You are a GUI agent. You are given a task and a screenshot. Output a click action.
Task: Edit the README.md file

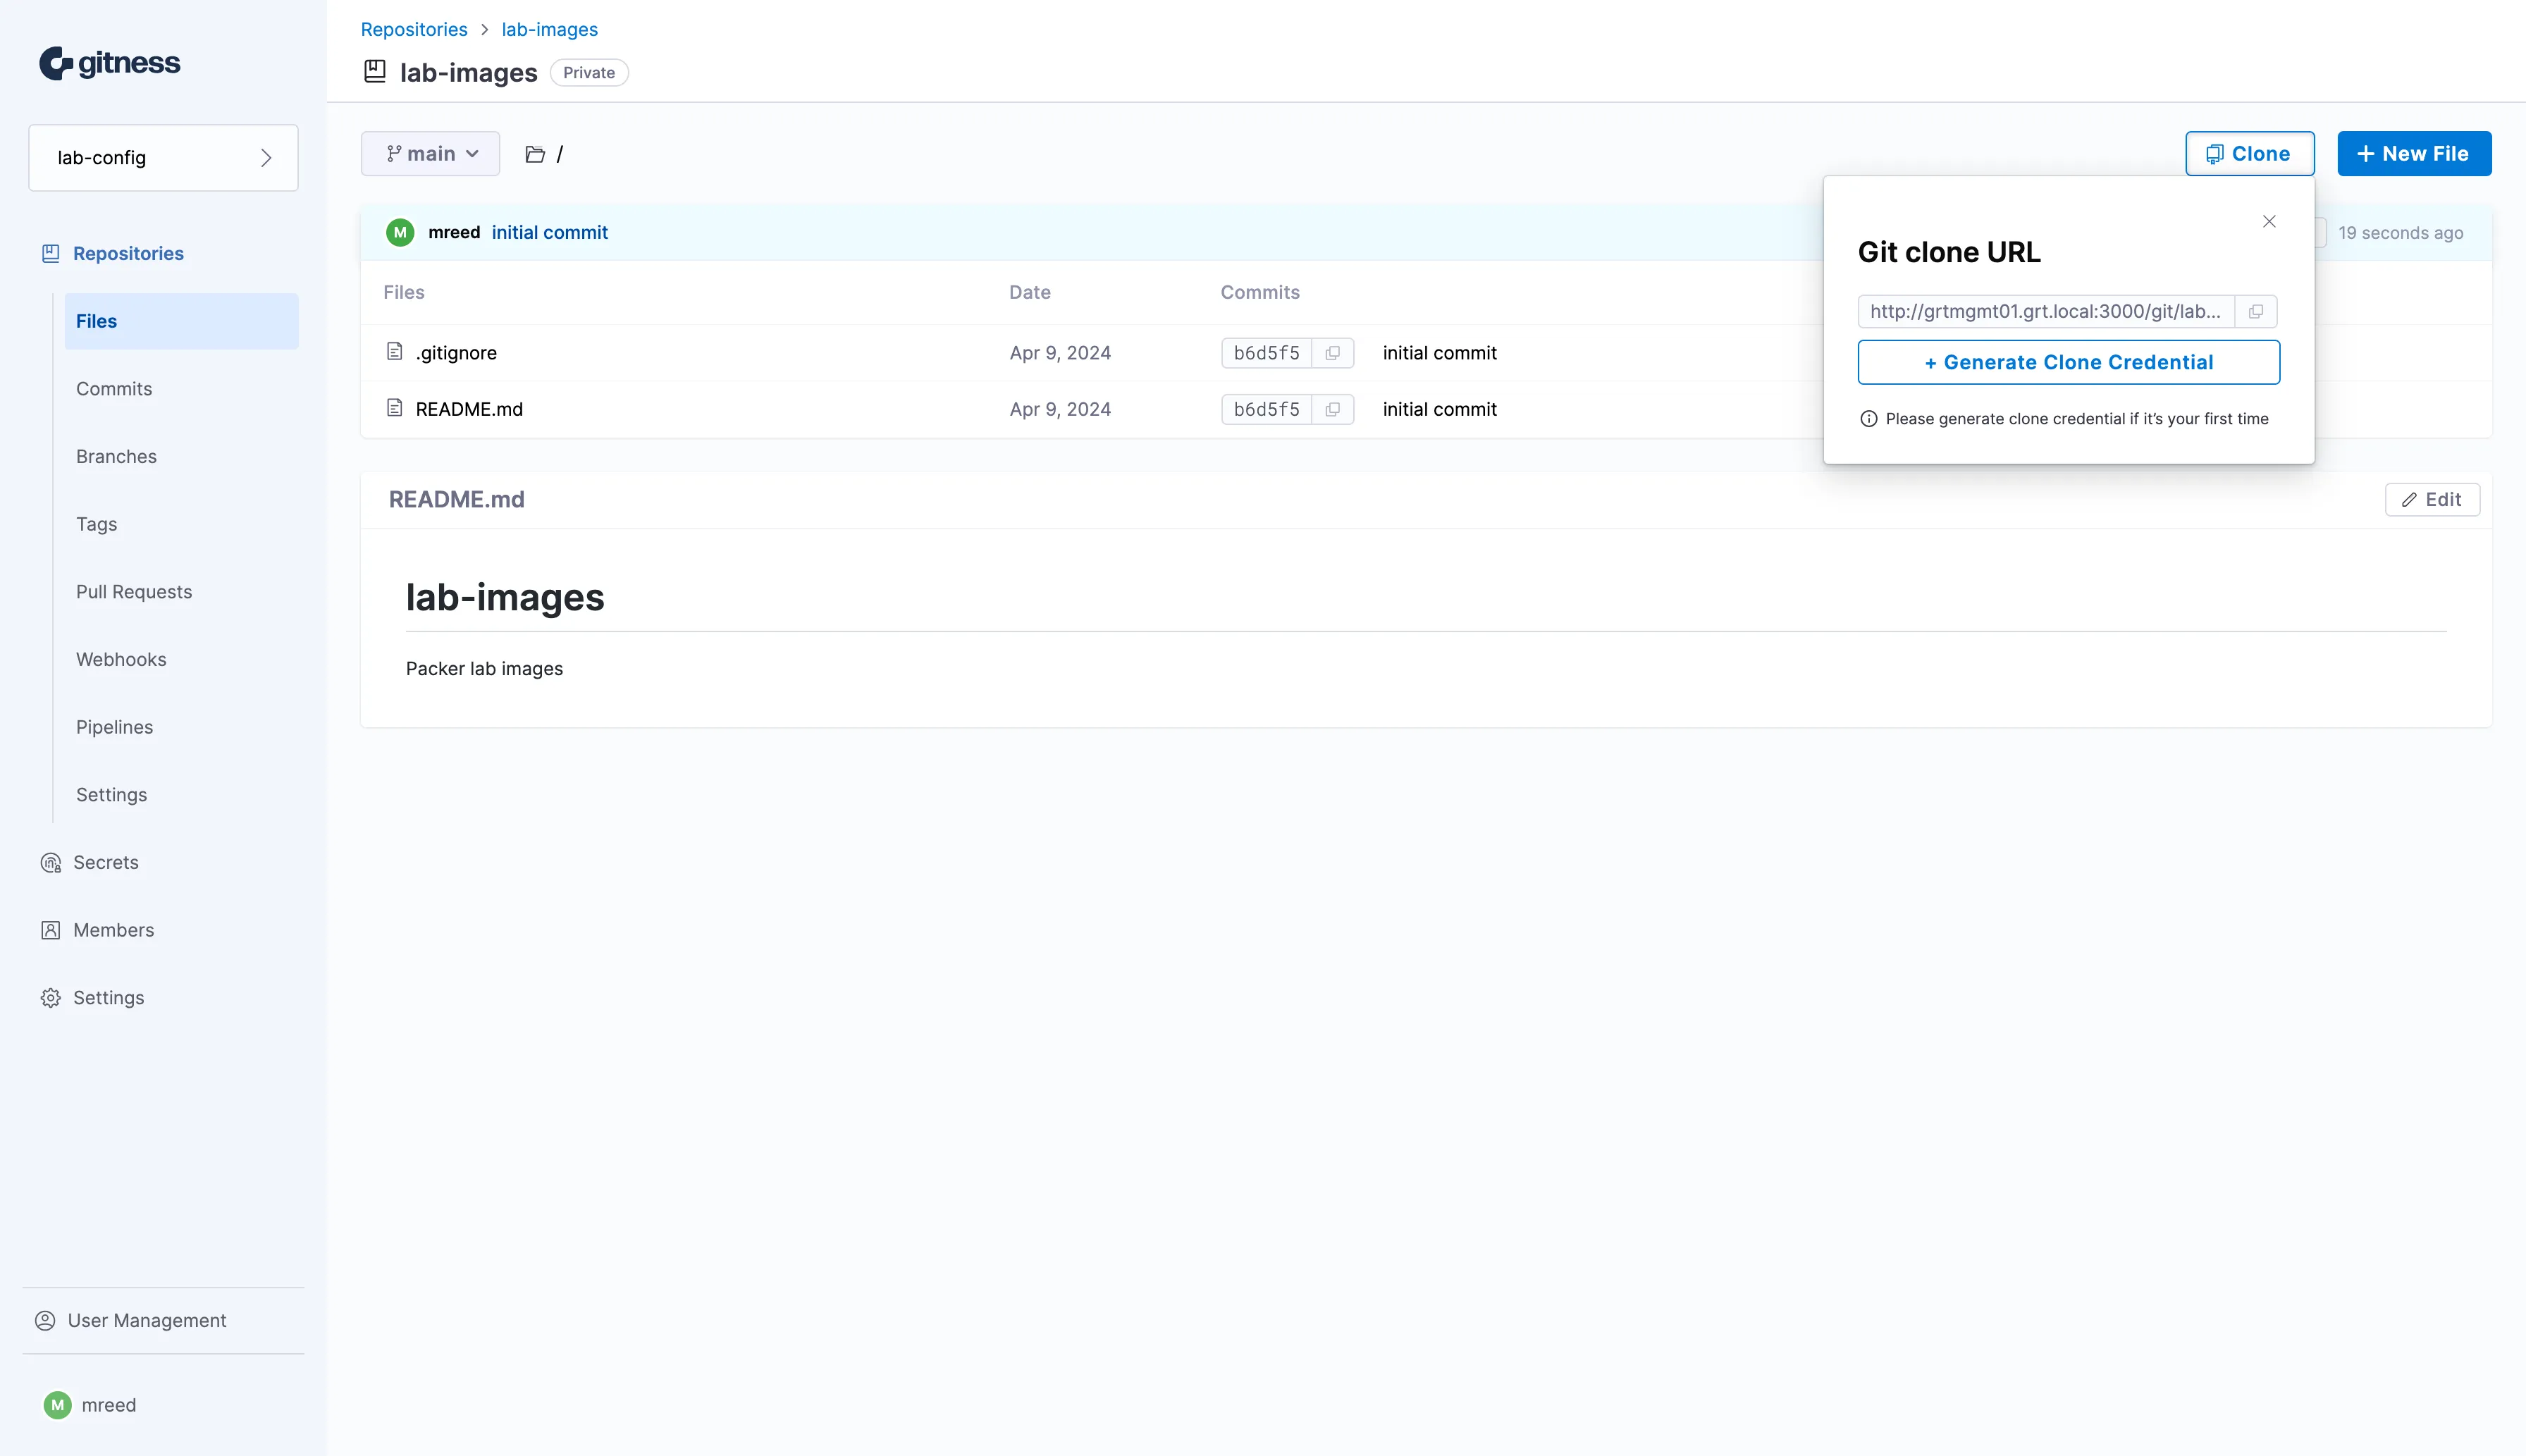tap(2432, 500)
